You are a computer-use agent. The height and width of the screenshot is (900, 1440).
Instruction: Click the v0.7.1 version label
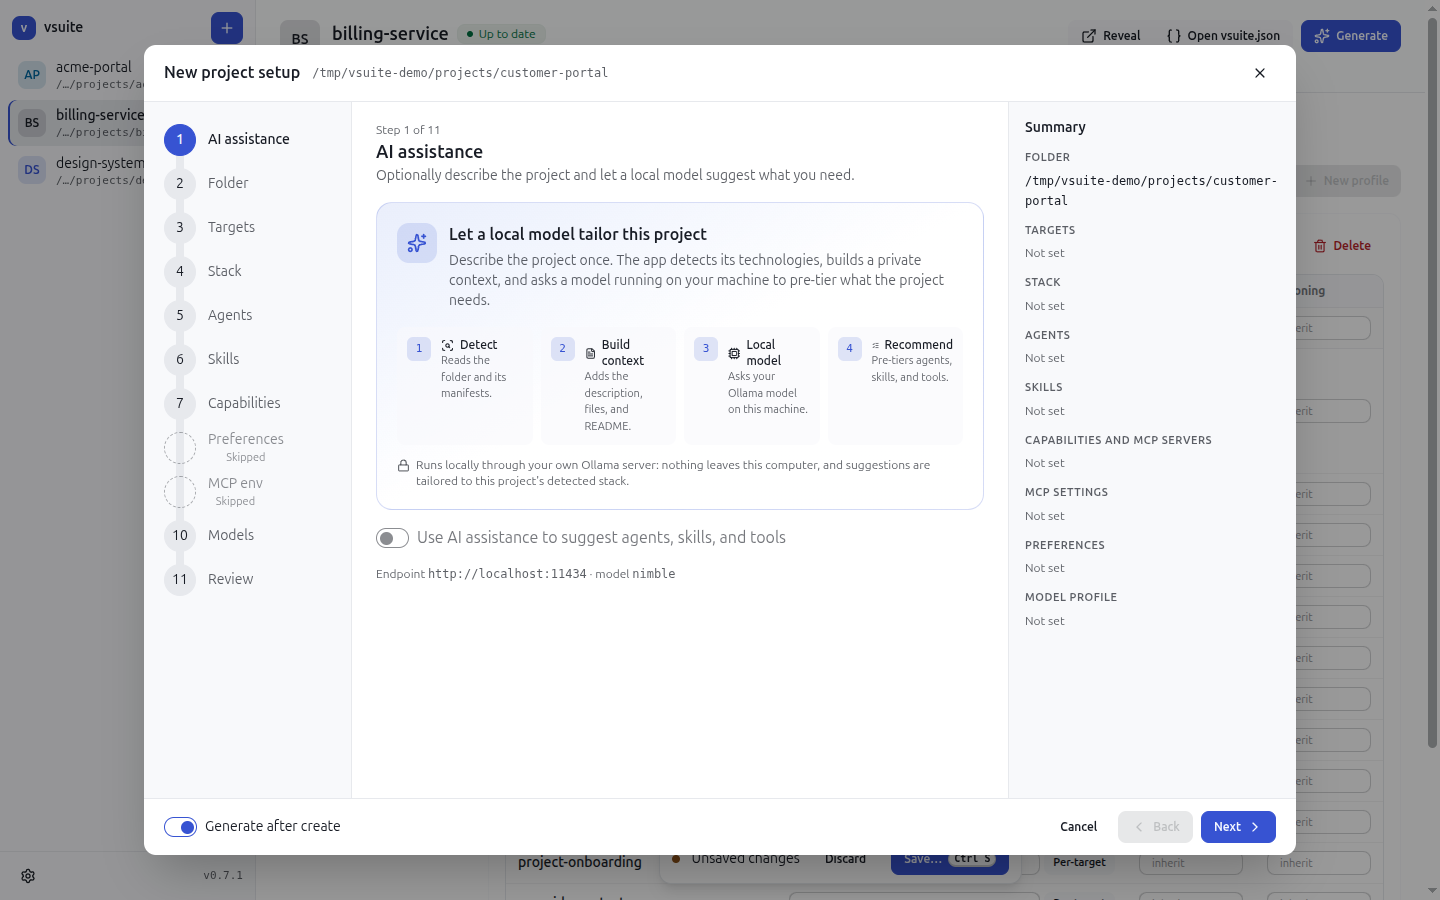pos(223,875)
